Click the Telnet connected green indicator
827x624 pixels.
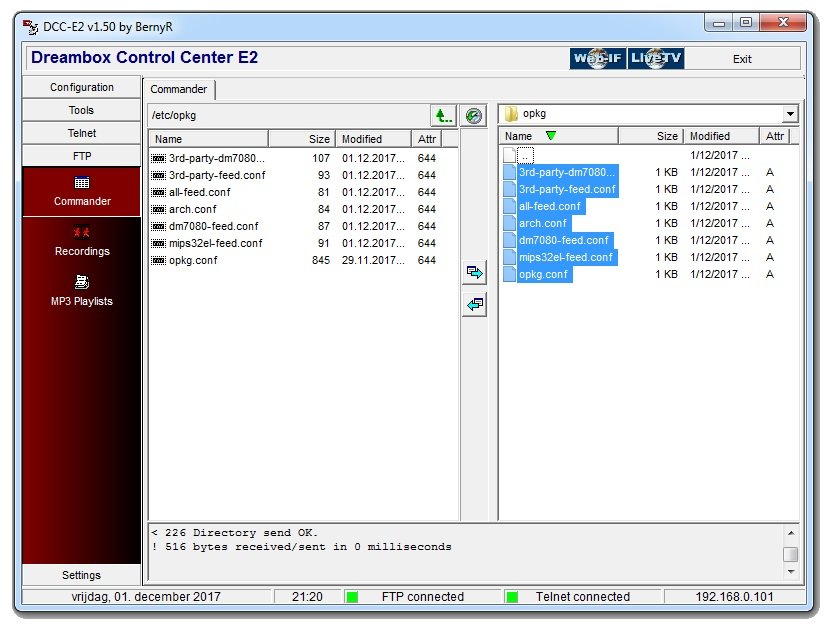(x=512, y=597)
